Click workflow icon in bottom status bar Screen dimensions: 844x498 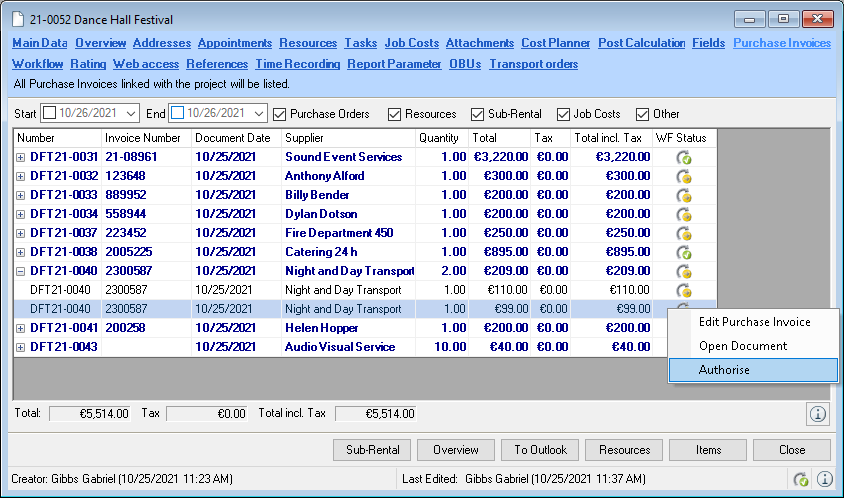click(x=800, y=479)
